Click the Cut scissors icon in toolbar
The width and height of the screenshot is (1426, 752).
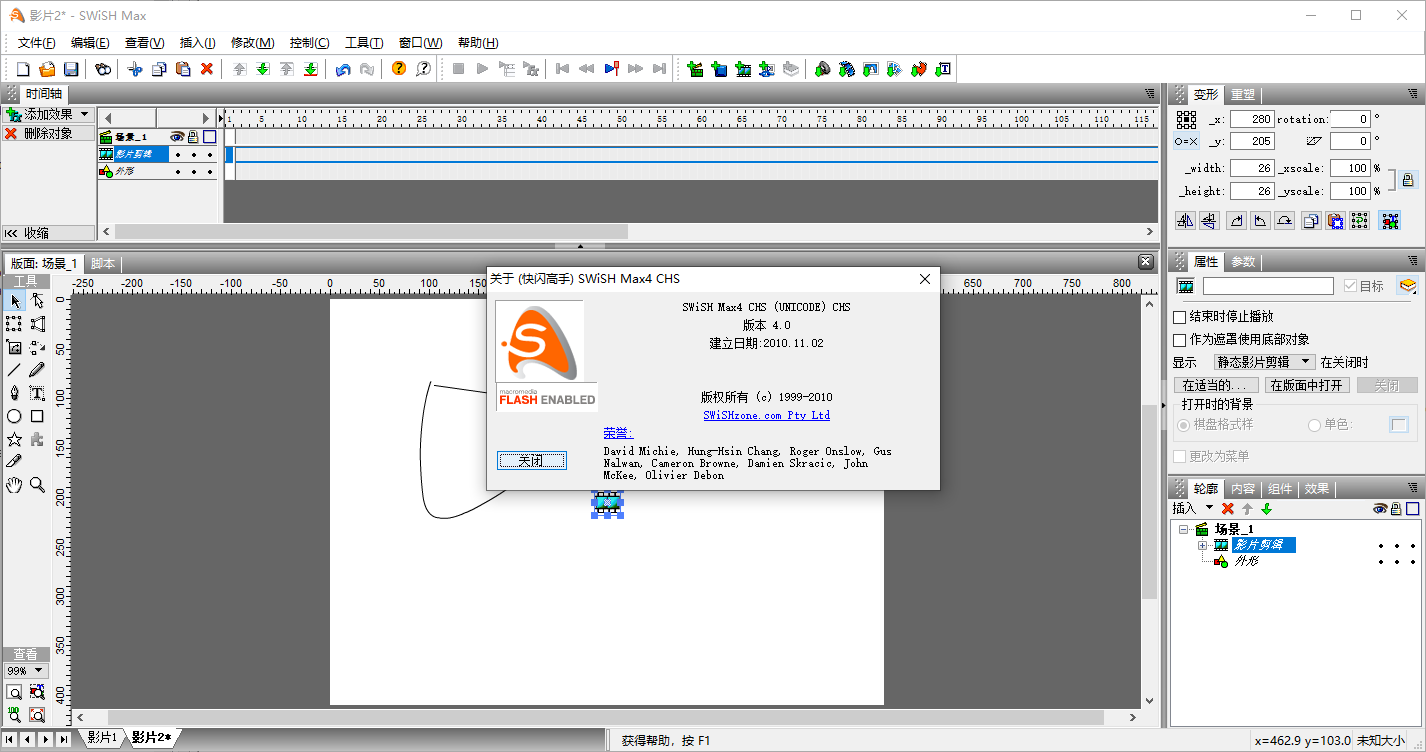[135, 69]
